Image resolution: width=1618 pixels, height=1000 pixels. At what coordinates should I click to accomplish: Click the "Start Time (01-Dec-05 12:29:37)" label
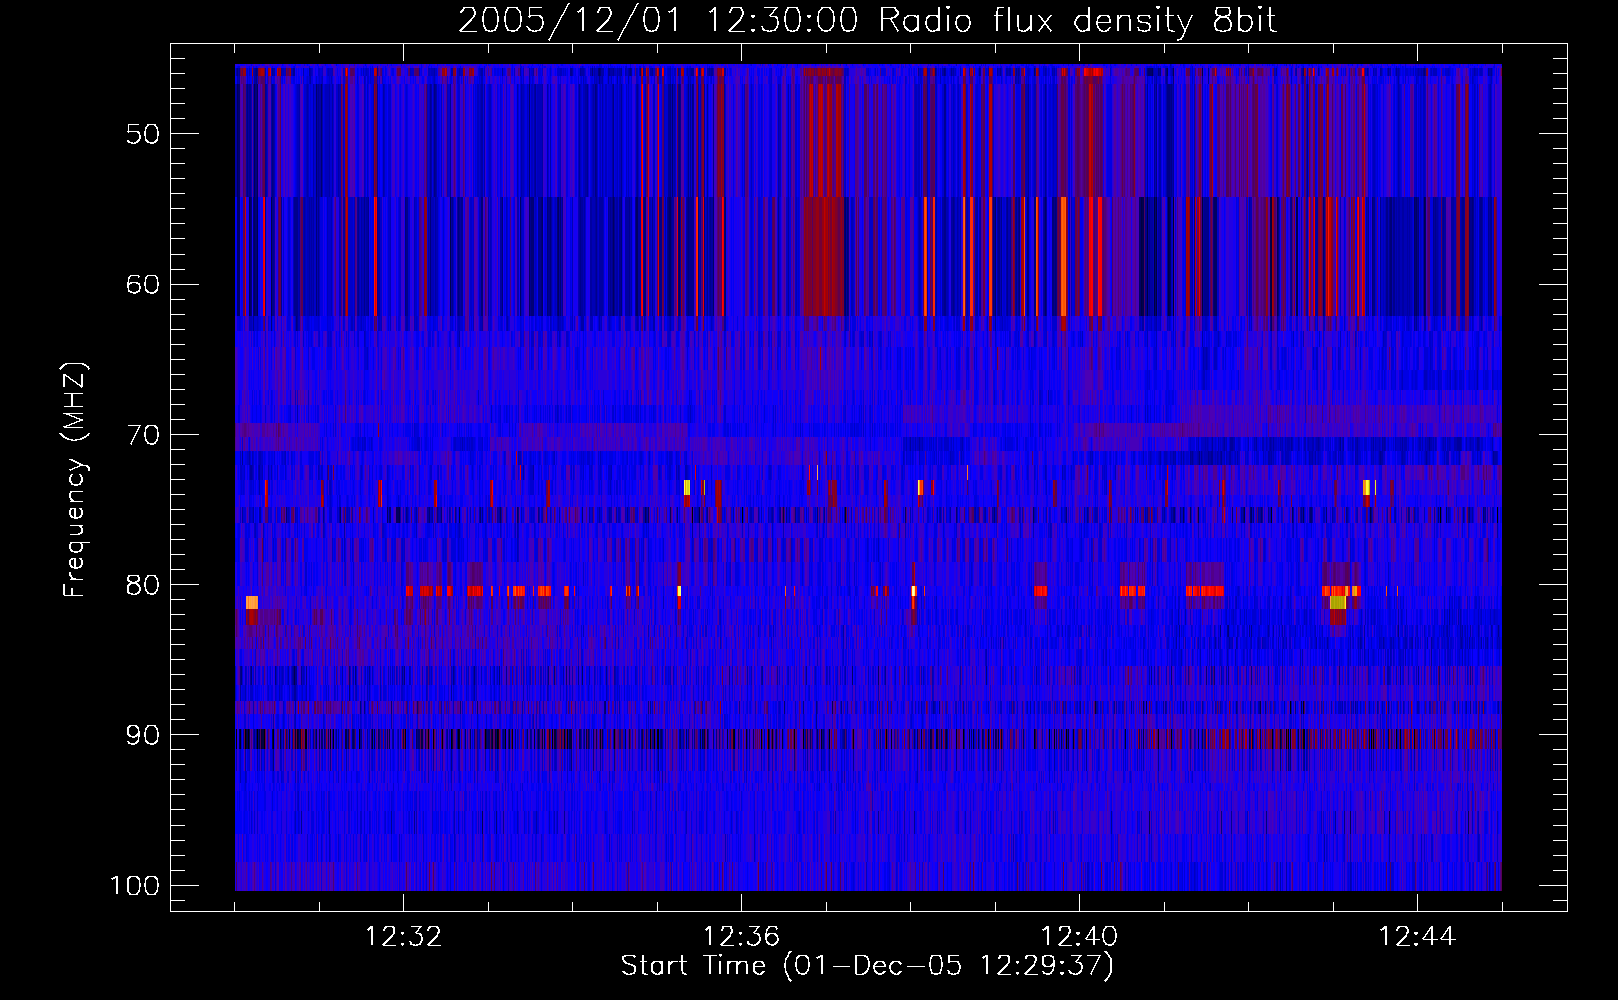[x=867, y=966]
